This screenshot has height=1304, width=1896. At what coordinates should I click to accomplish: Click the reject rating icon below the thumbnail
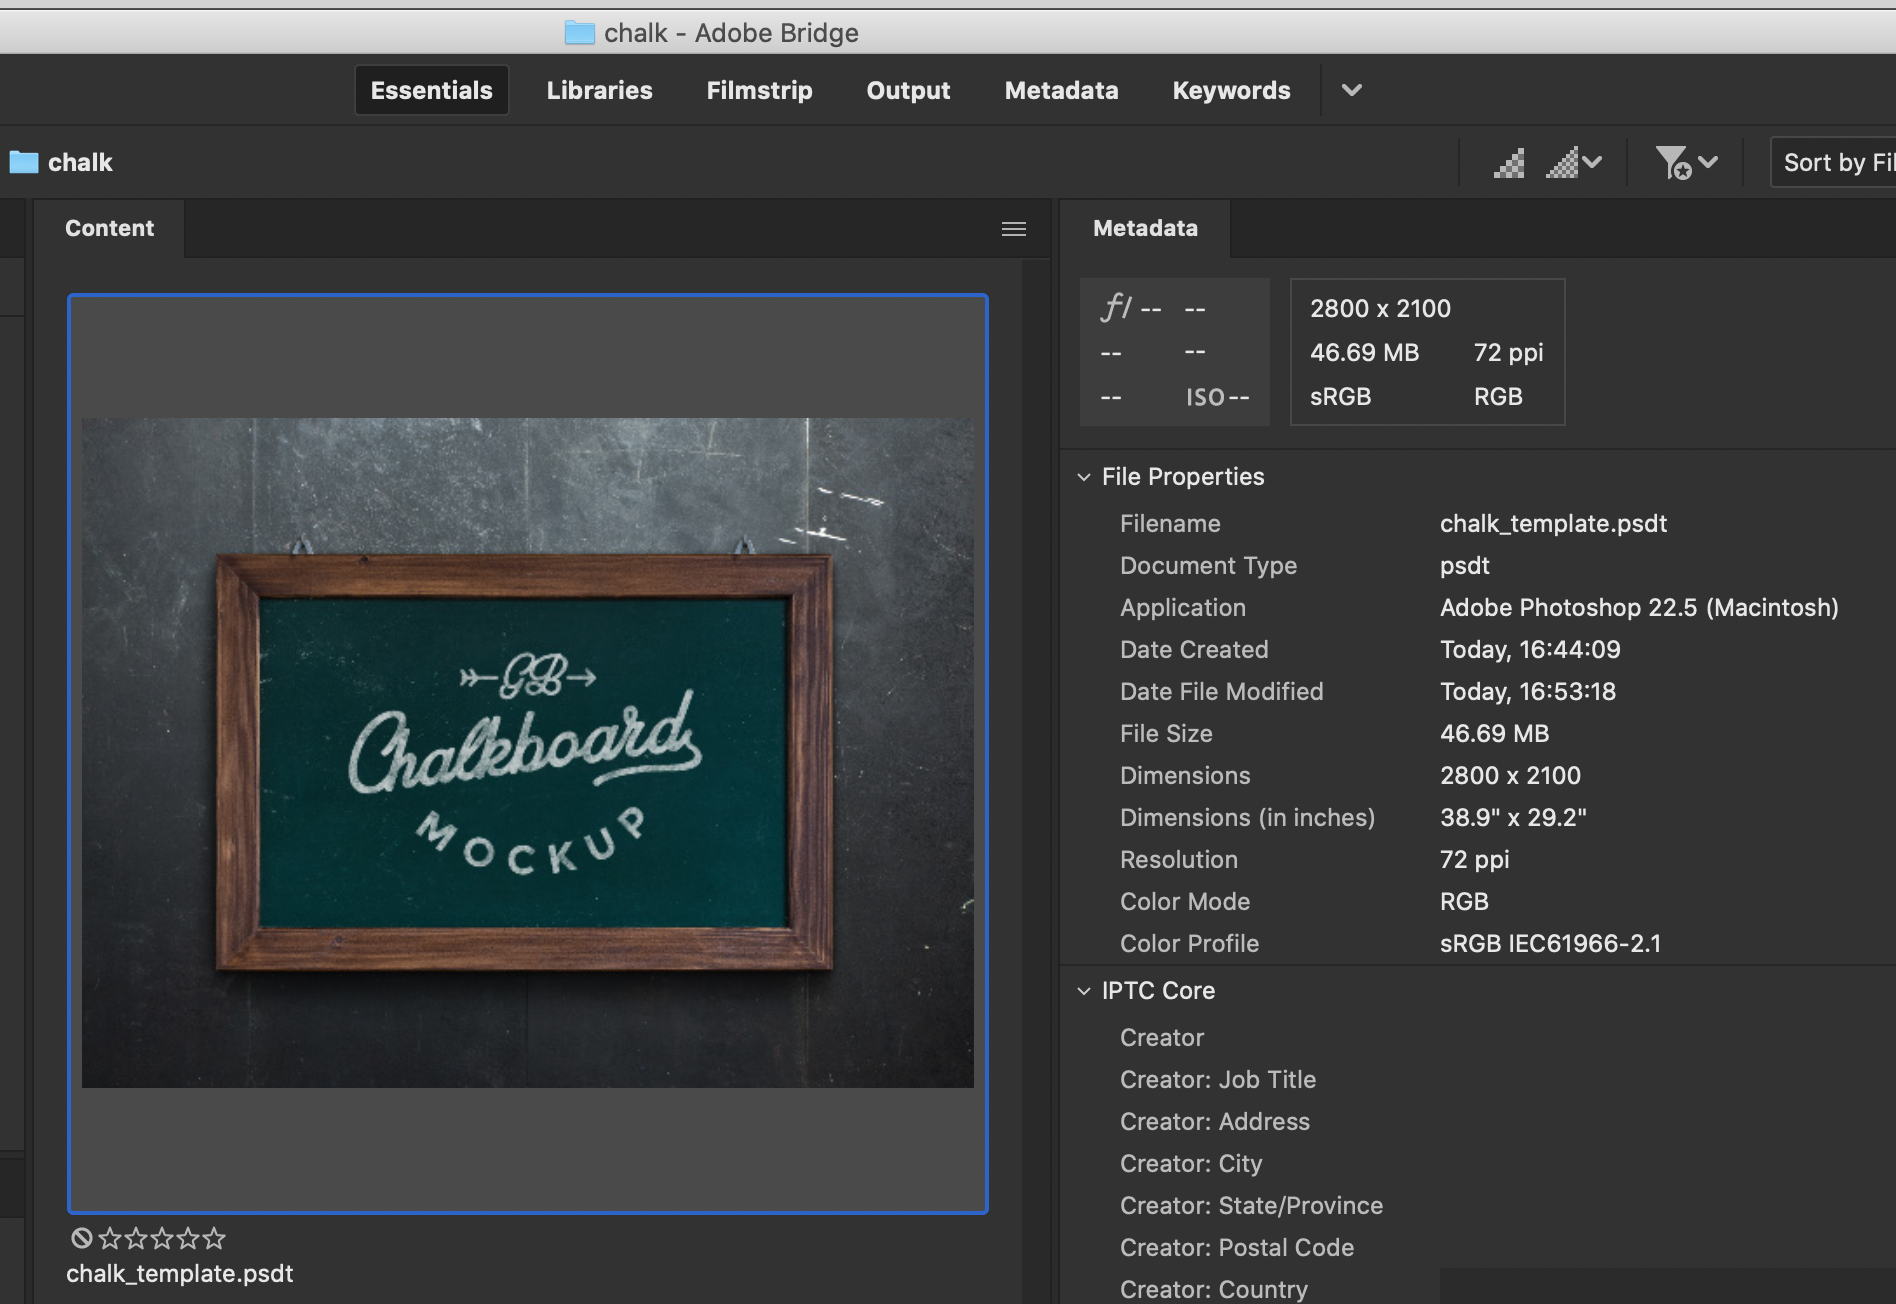click(83, 1238)
